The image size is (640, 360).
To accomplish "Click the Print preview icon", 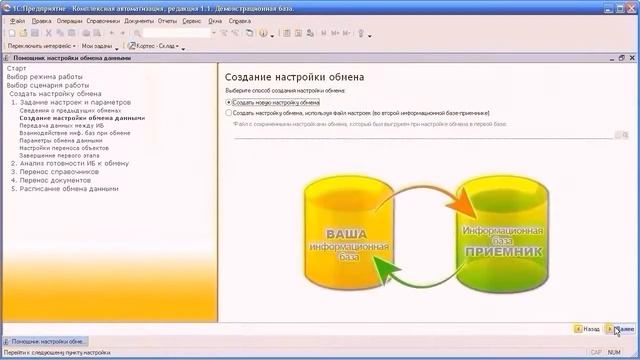I will (97, 33).
